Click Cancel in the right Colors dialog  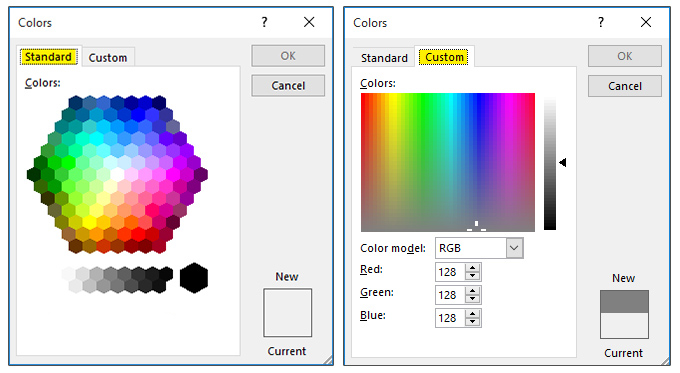624,86
